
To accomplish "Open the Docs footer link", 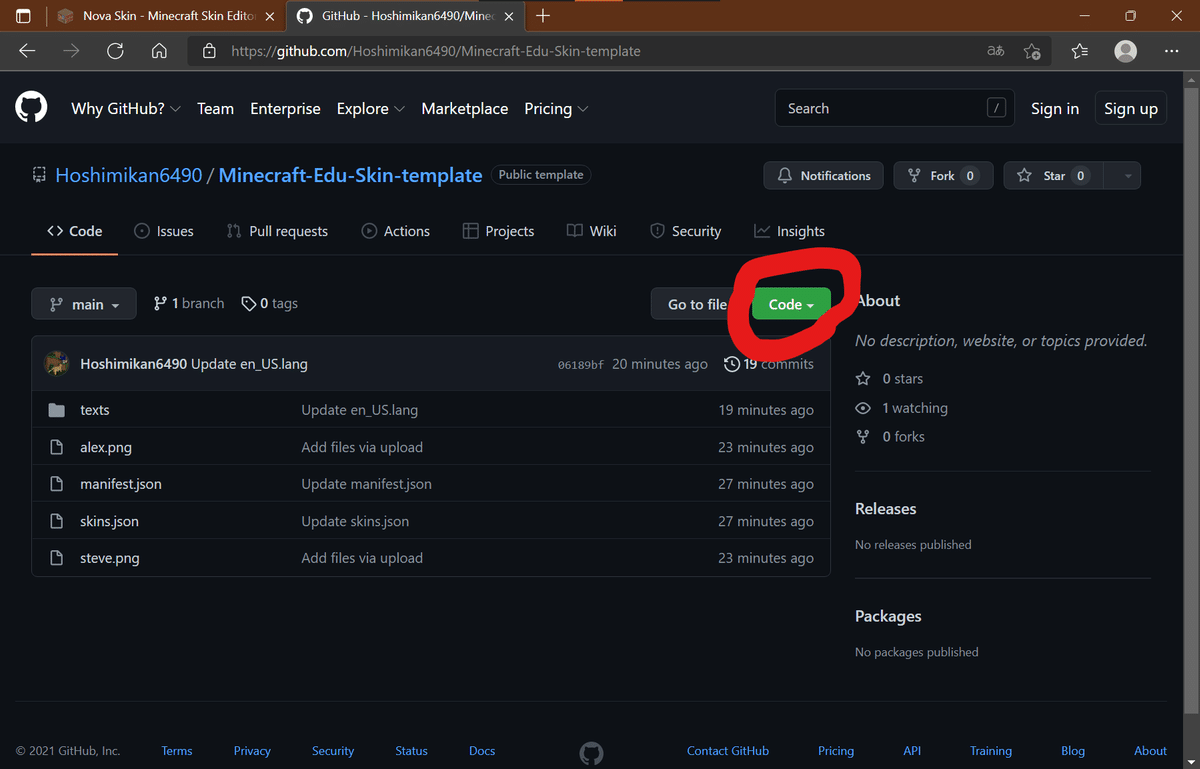I will pyautogui.click(x=482, y=751).
